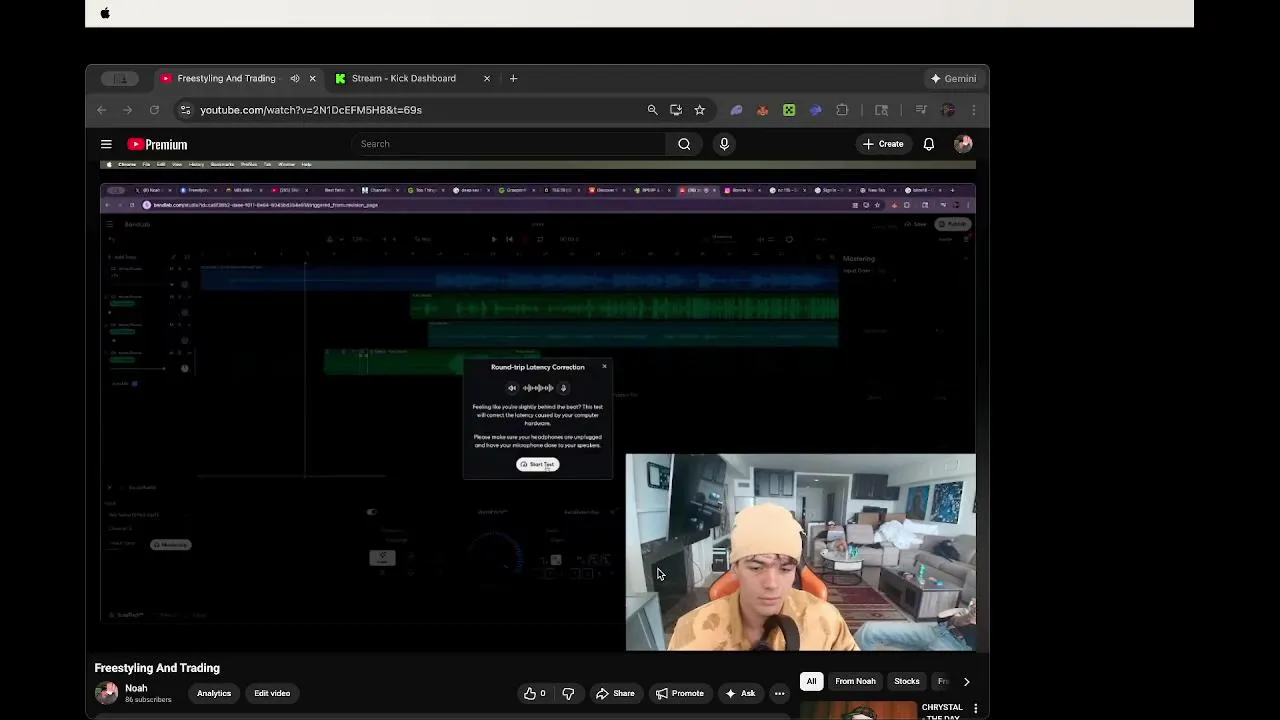
Task: Like this video
Action: pyautogui.click(x=535, y=693)
